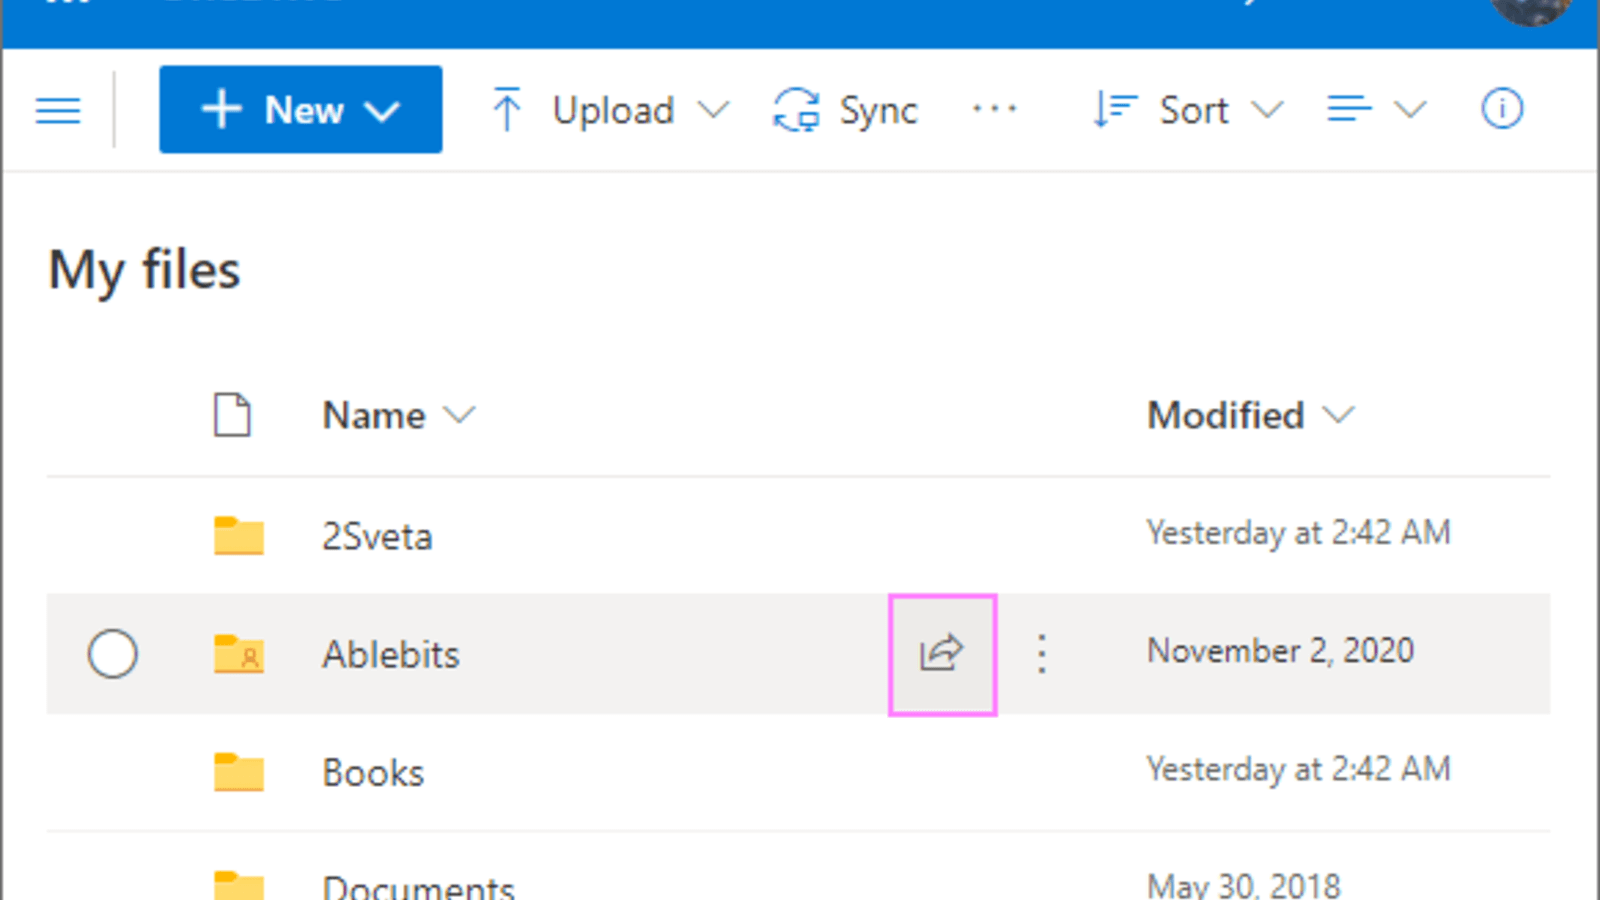Click the Ablebits shared folder icon
This screenshot has height=900, width=1600.
(239, 654)
